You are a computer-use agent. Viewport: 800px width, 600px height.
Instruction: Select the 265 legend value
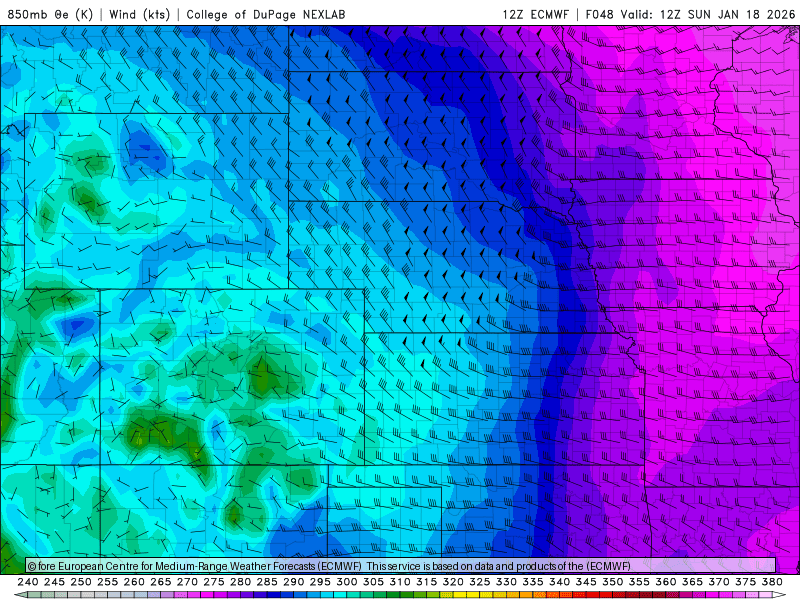pyautogui.click(x=160, y=582)
